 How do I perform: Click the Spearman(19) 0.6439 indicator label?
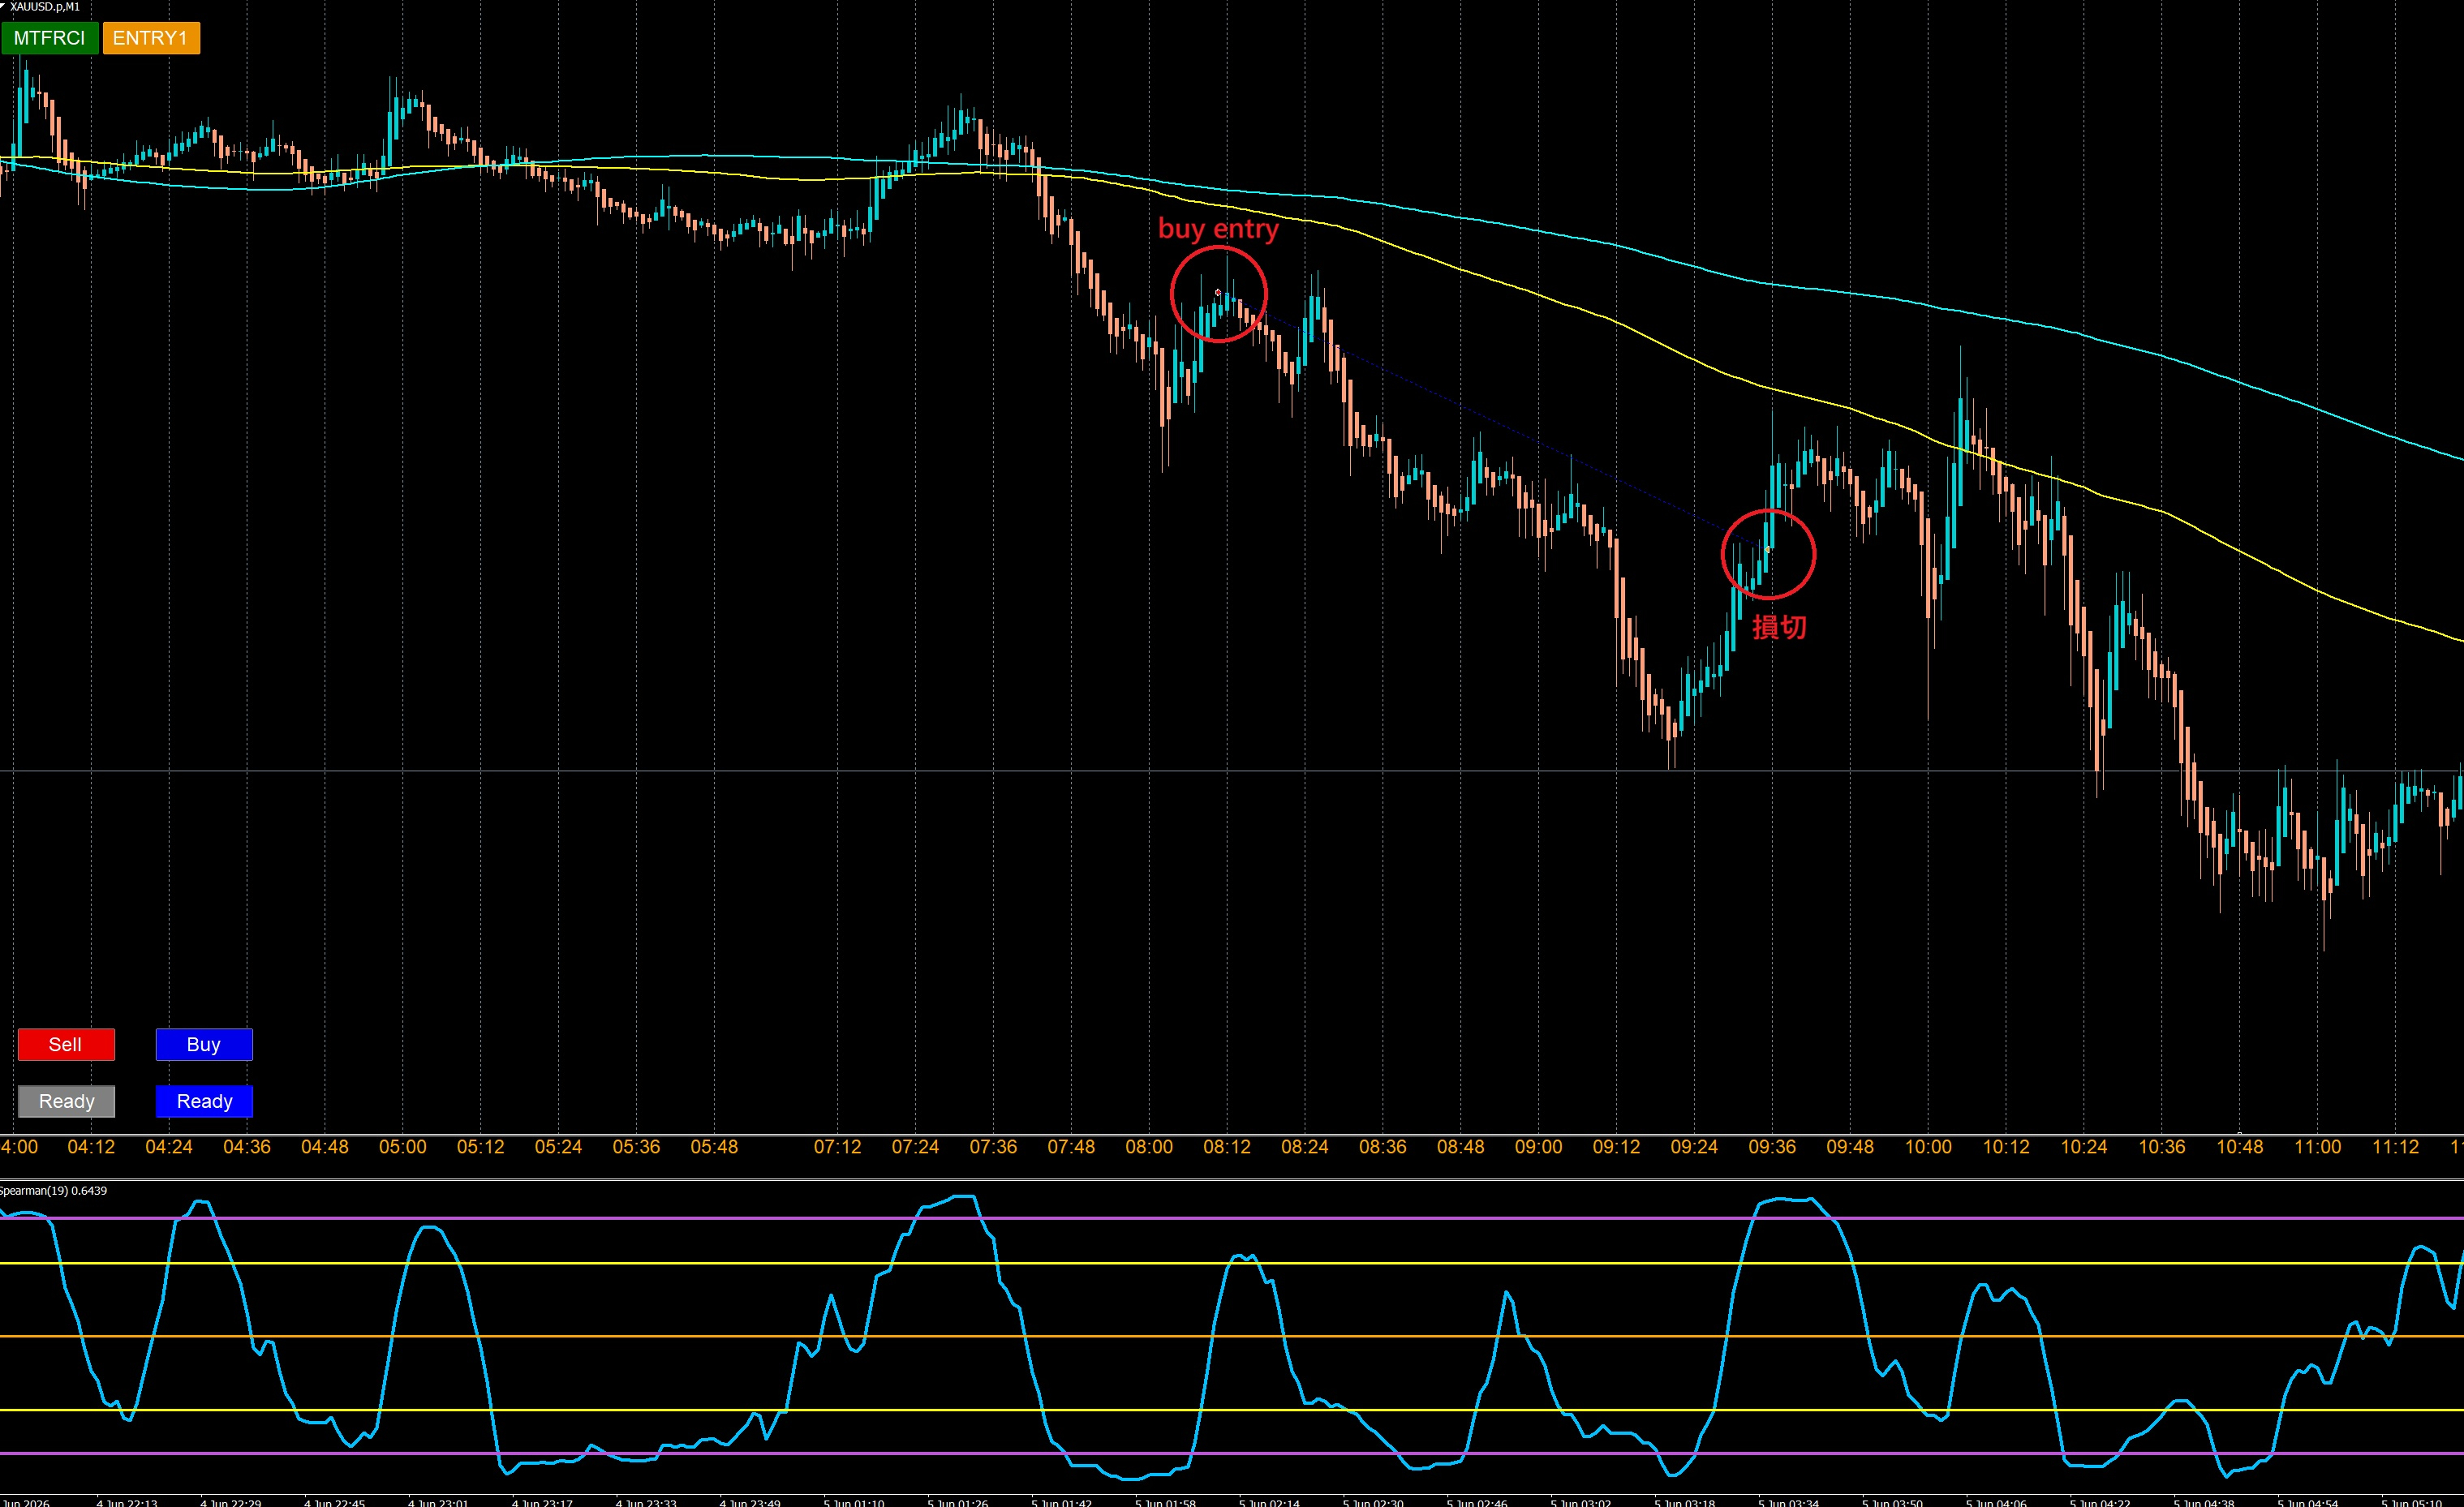coord(54,1190)
